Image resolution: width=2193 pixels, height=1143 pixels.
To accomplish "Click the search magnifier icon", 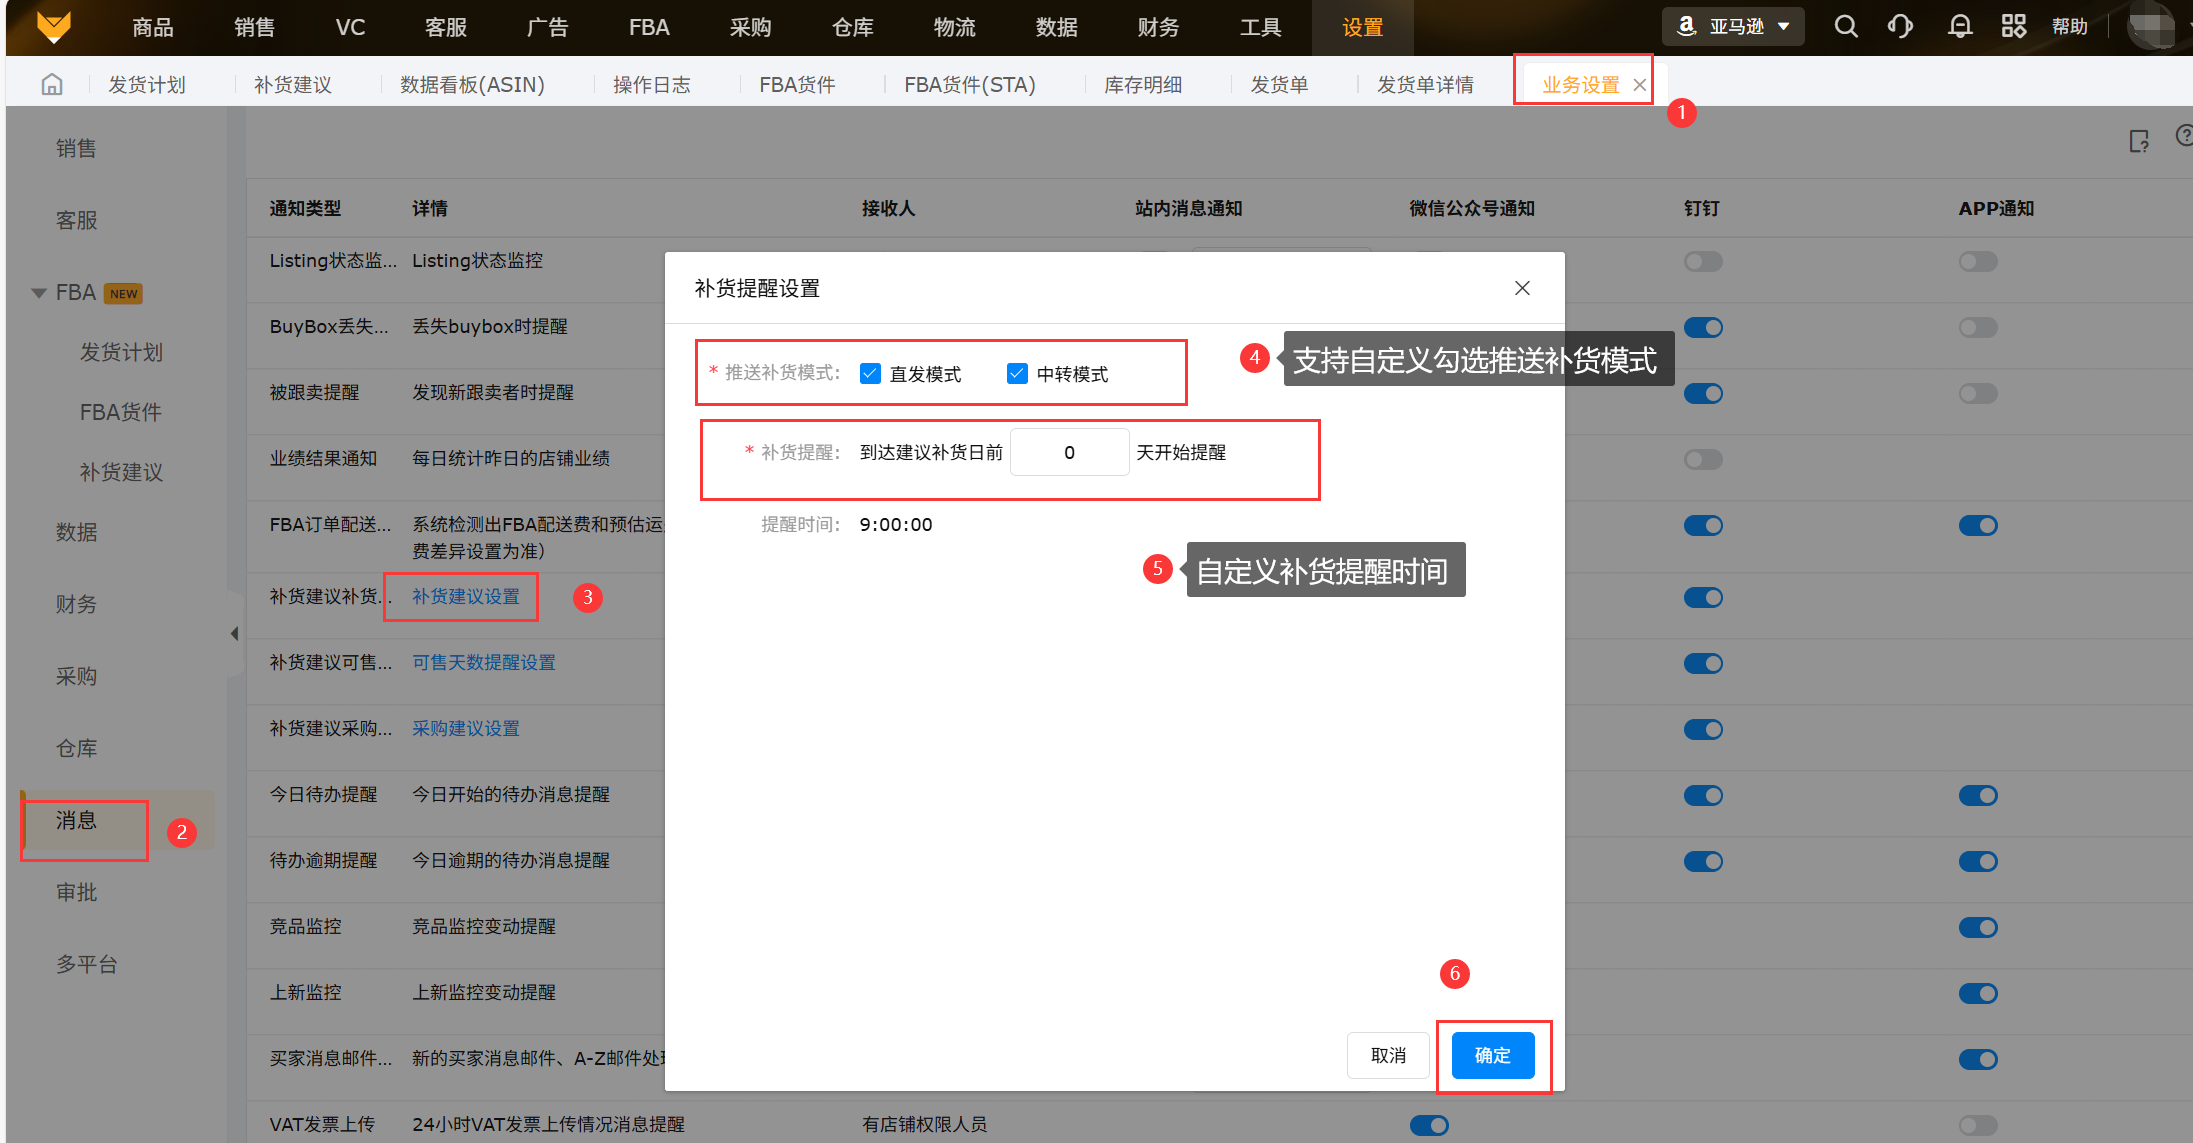I will (1846, 26).
